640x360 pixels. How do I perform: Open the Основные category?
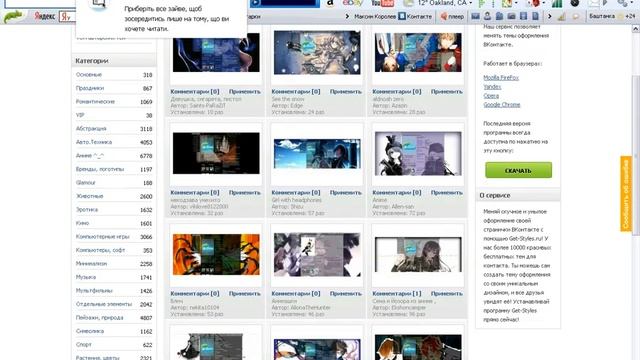[x=89, y=75]
